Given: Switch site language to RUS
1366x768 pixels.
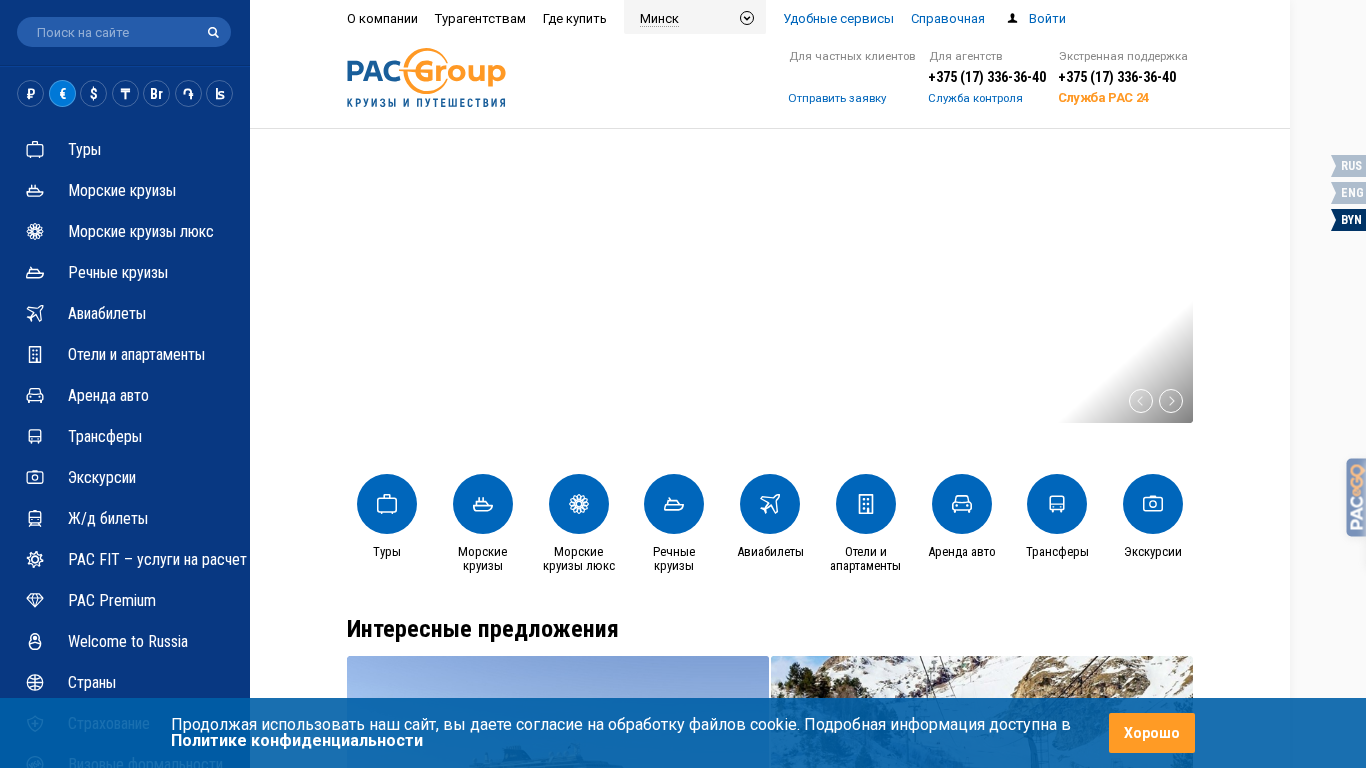Looking at the screenshot, I should [x=1349, y=166].
